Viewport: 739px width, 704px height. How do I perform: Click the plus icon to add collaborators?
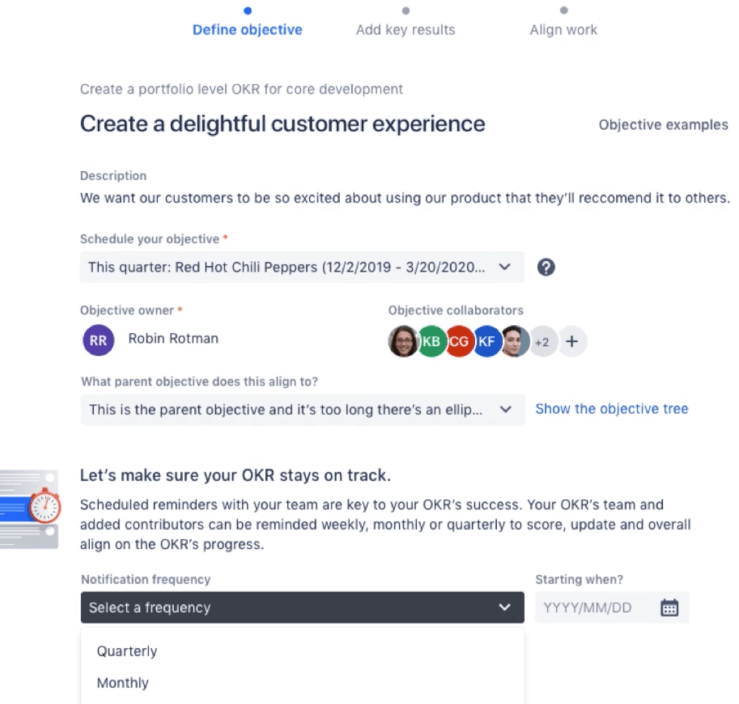point(572,341)
